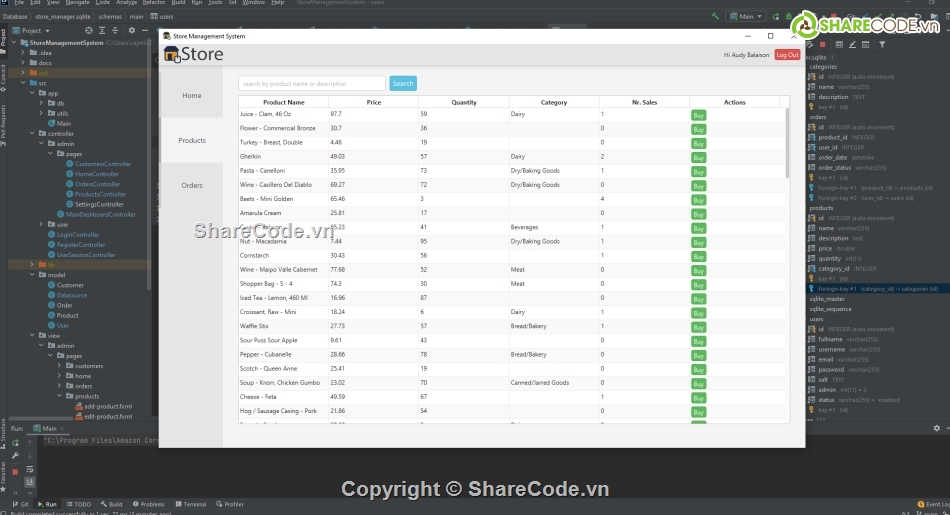Click Buy for Juice - Clam, 46 Oz

tap(698, 115)
